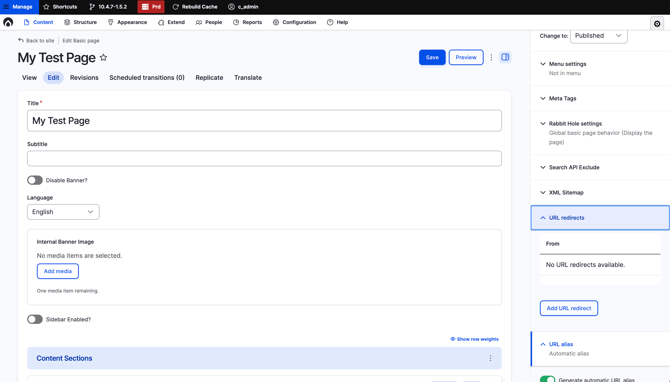Screen dimensions: 670x382
Task: Click into the Subtitle input field
Action: [264, 158]
